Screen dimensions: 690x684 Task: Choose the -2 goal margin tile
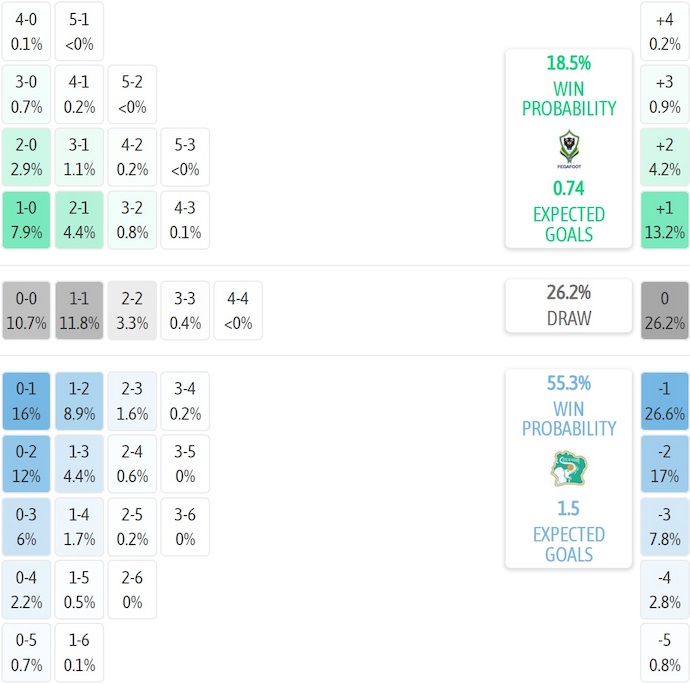coord(665,463)
